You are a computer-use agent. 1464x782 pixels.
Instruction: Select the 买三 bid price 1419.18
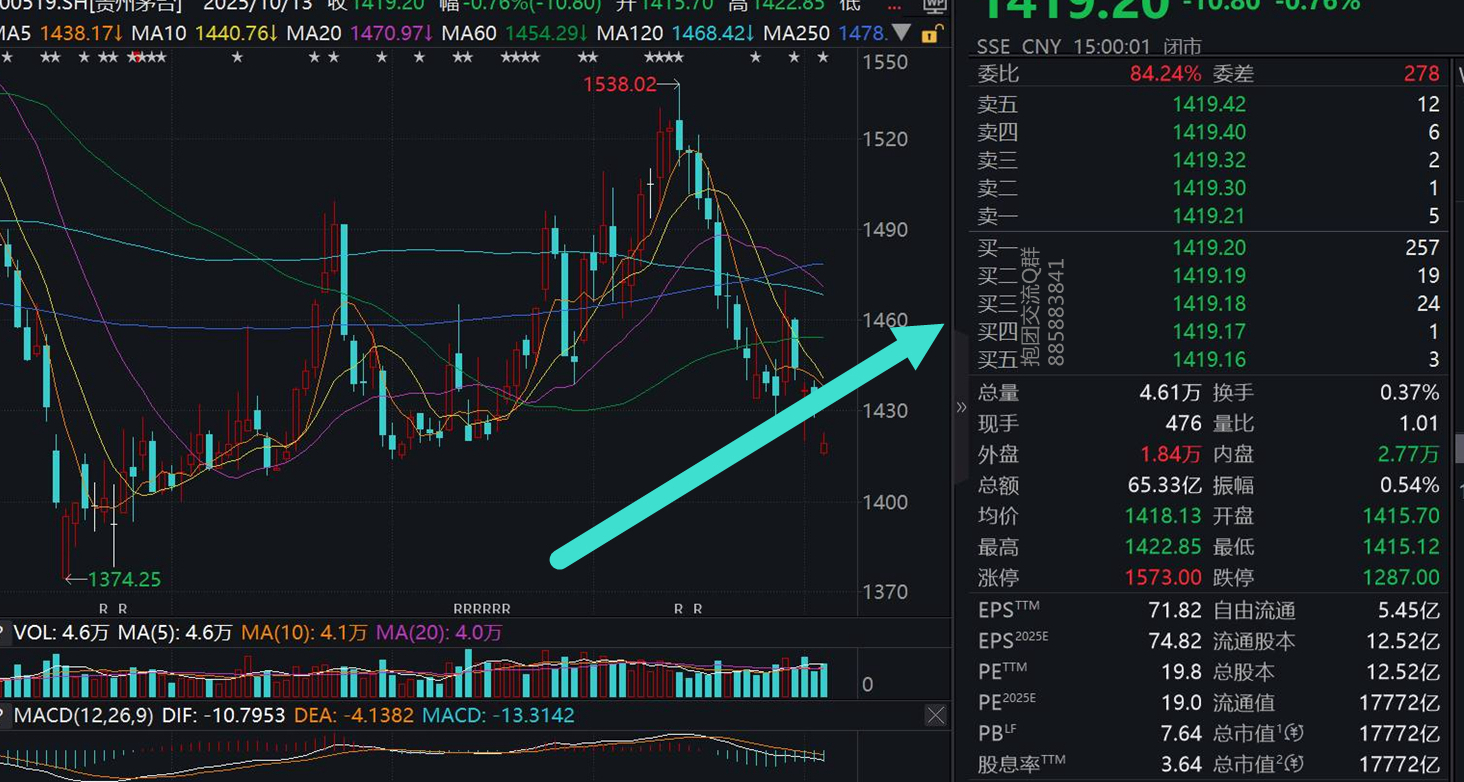(x=1209, y=303)
